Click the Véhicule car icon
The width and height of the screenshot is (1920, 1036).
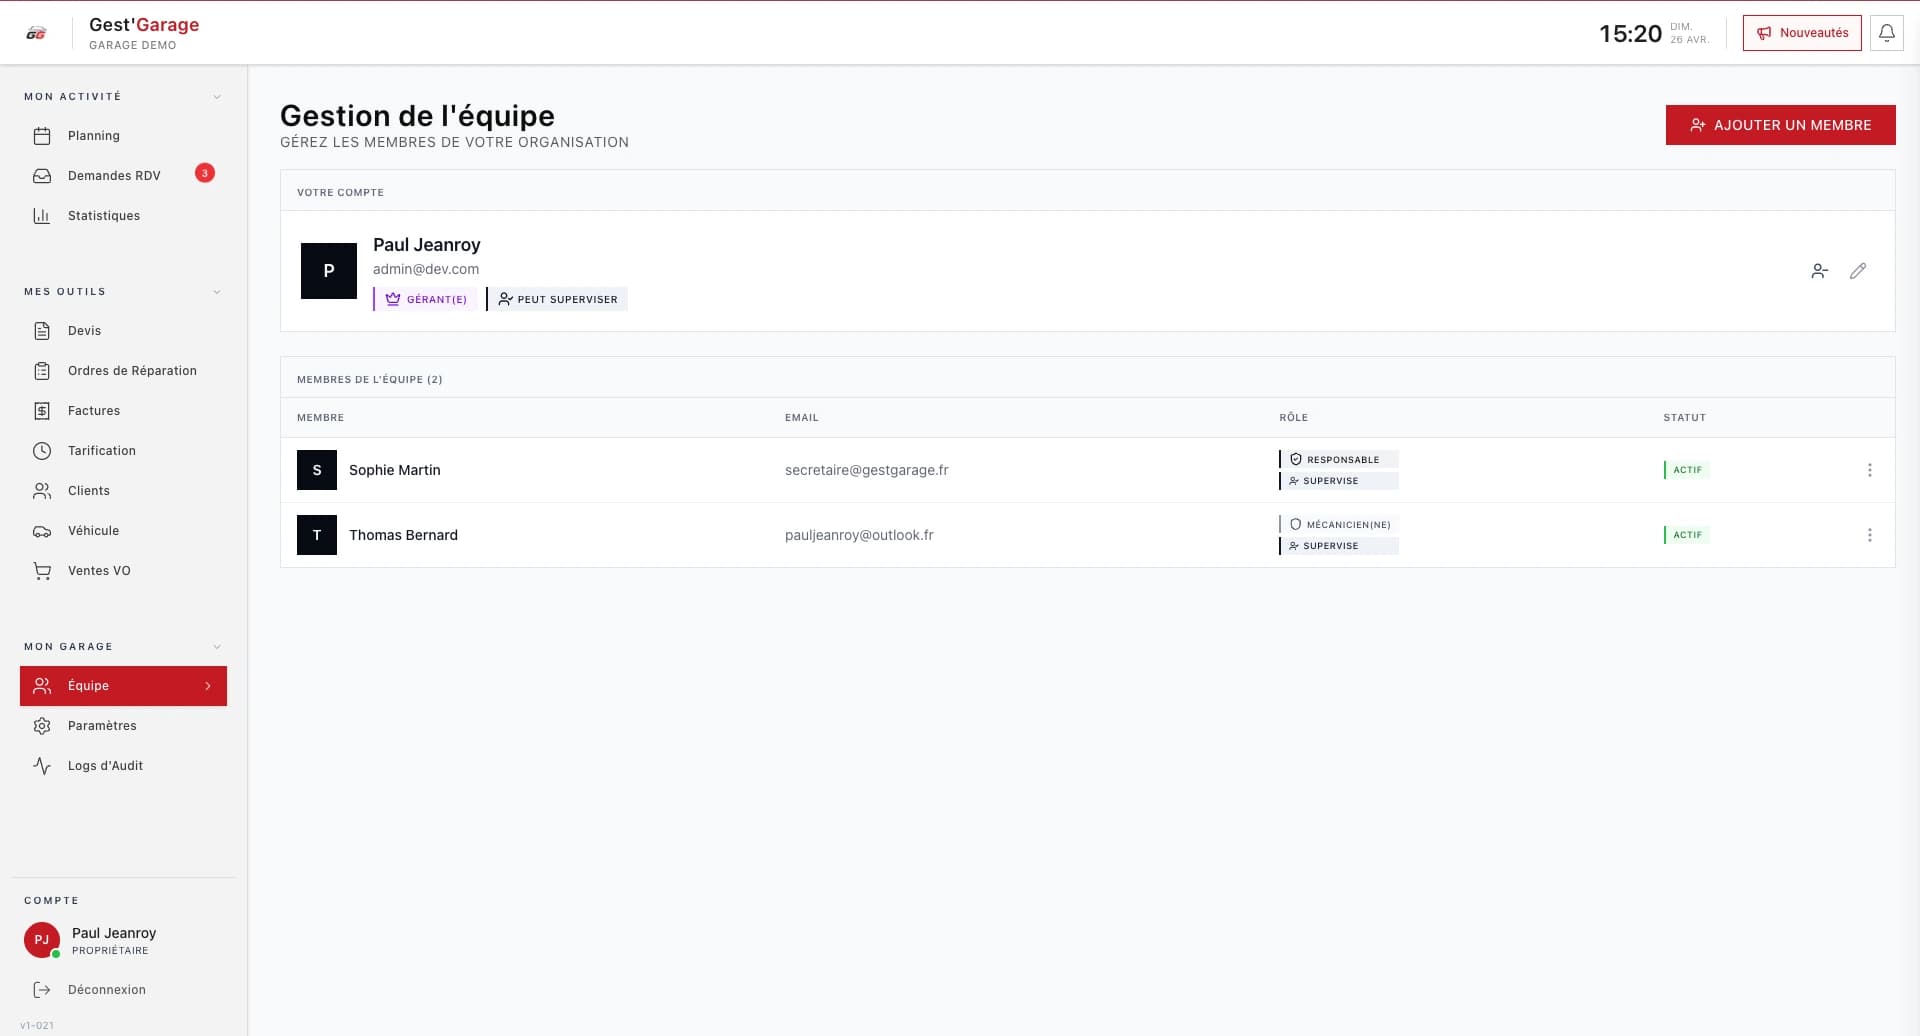42,531
